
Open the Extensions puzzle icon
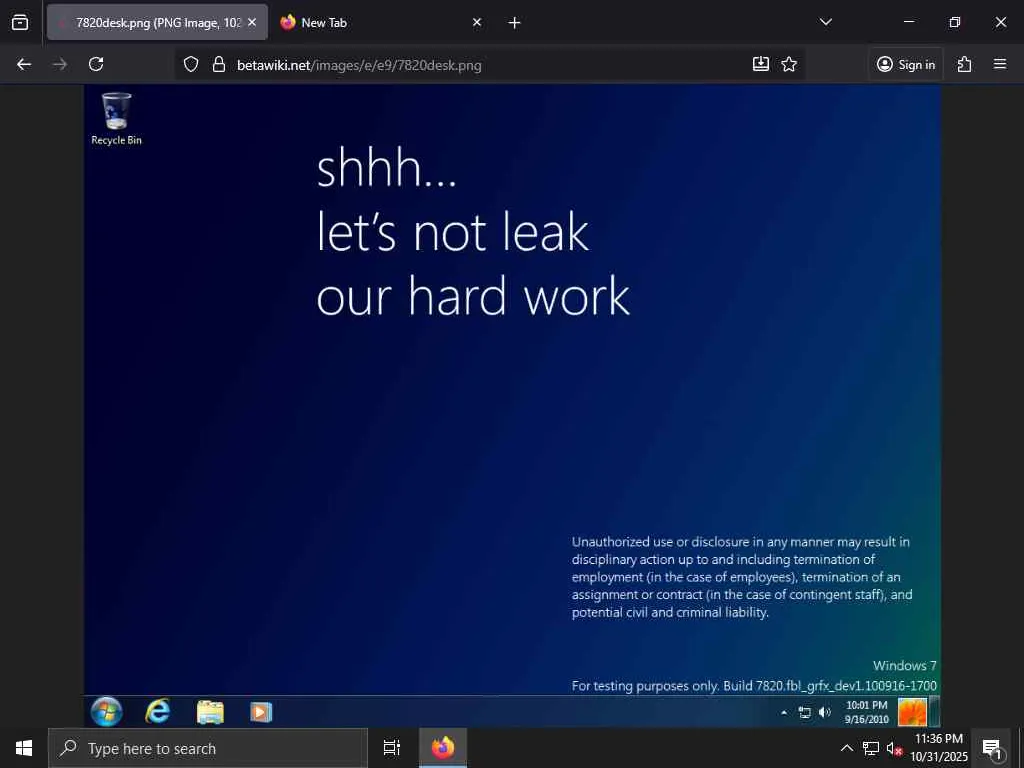(965, 64)
